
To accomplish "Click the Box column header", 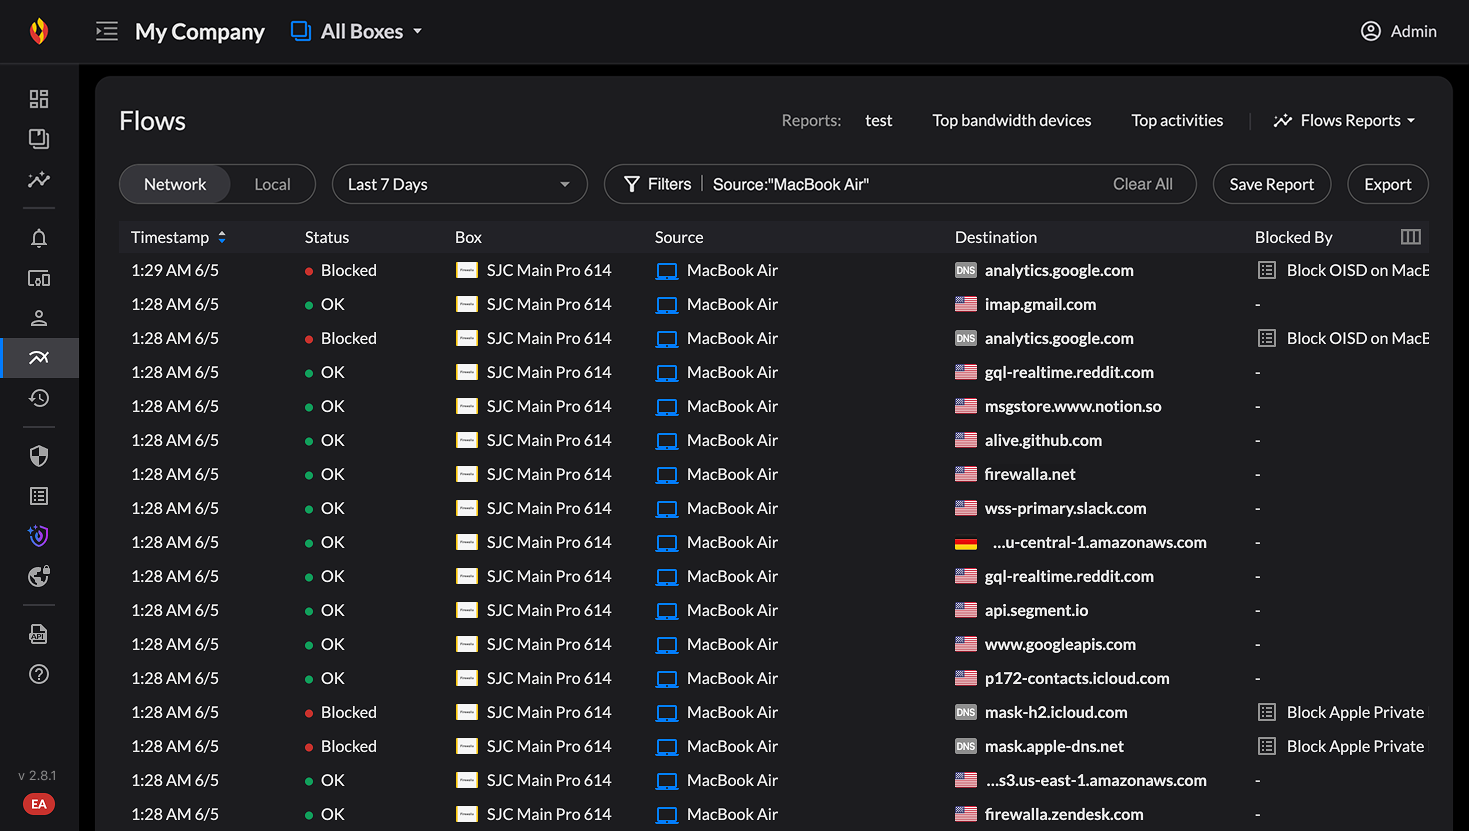I will (468, 237).
